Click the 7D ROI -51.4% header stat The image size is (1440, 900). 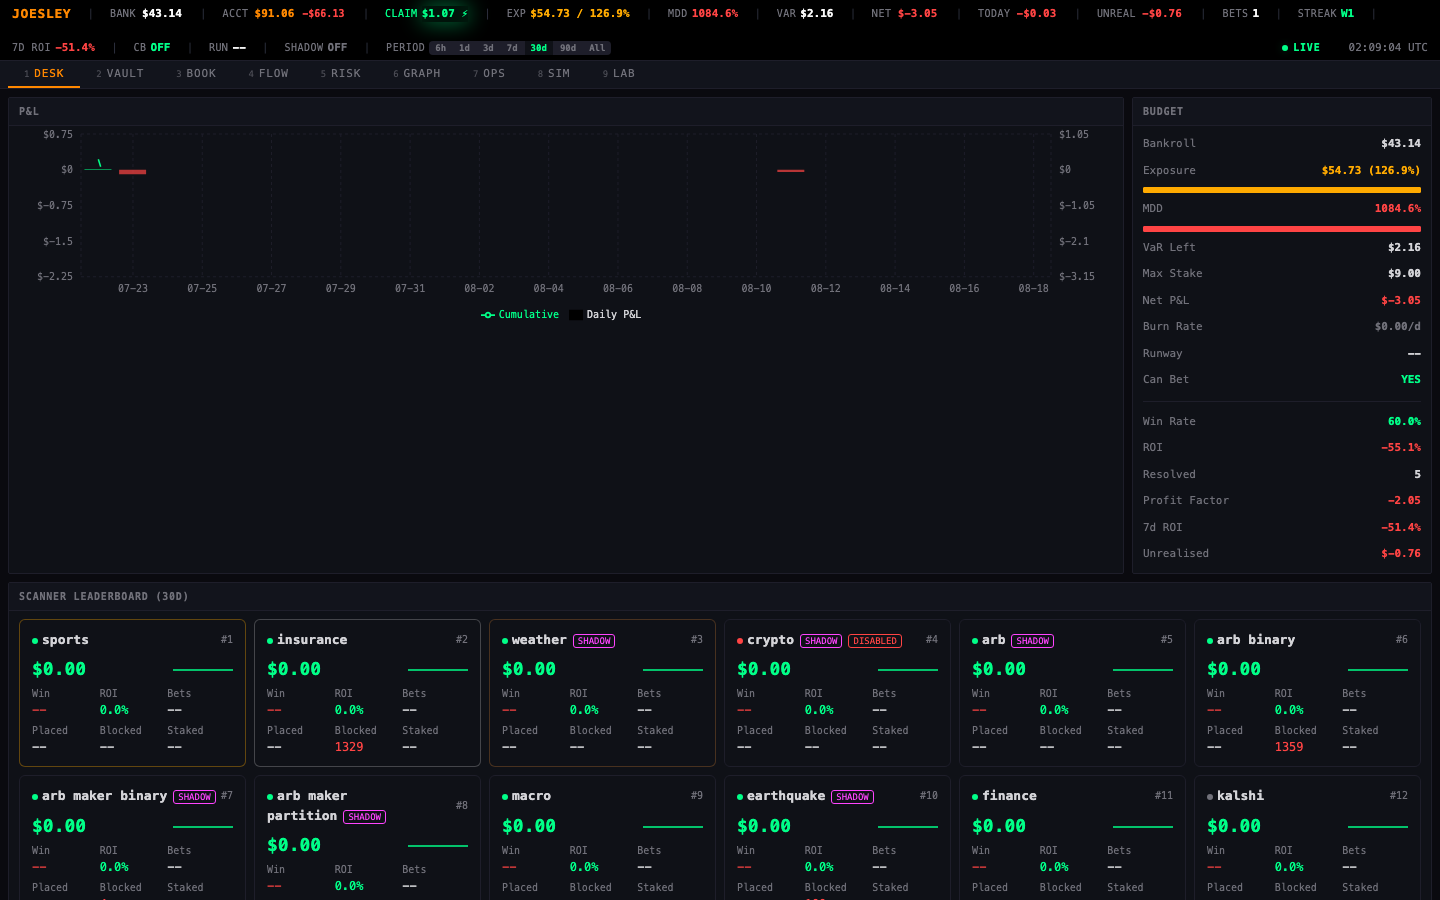pyautogui.click(x=53, y=48)
